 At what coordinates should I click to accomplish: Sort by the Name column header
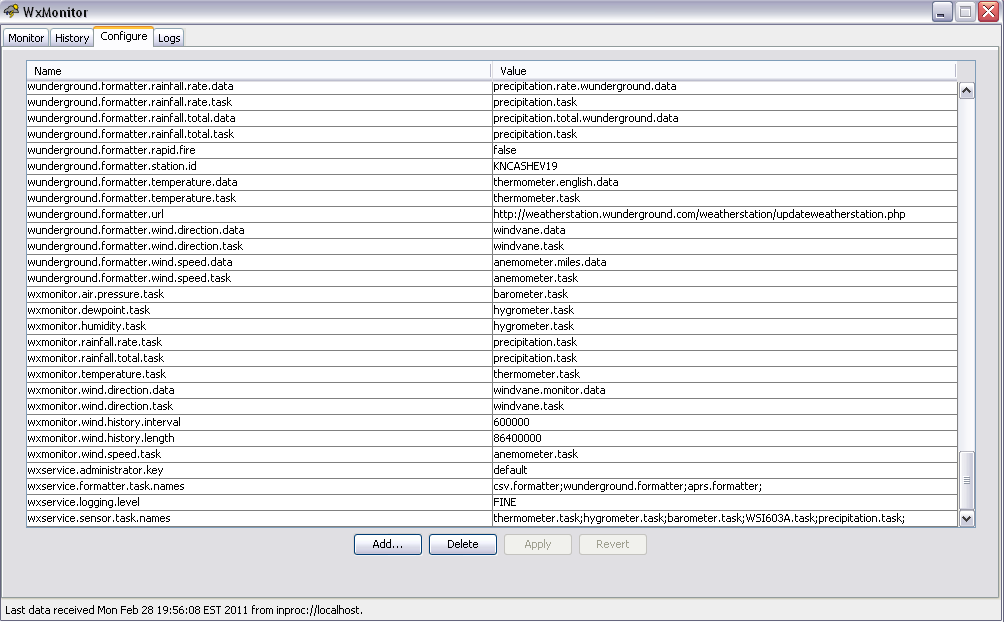click(x=258, y=71)
